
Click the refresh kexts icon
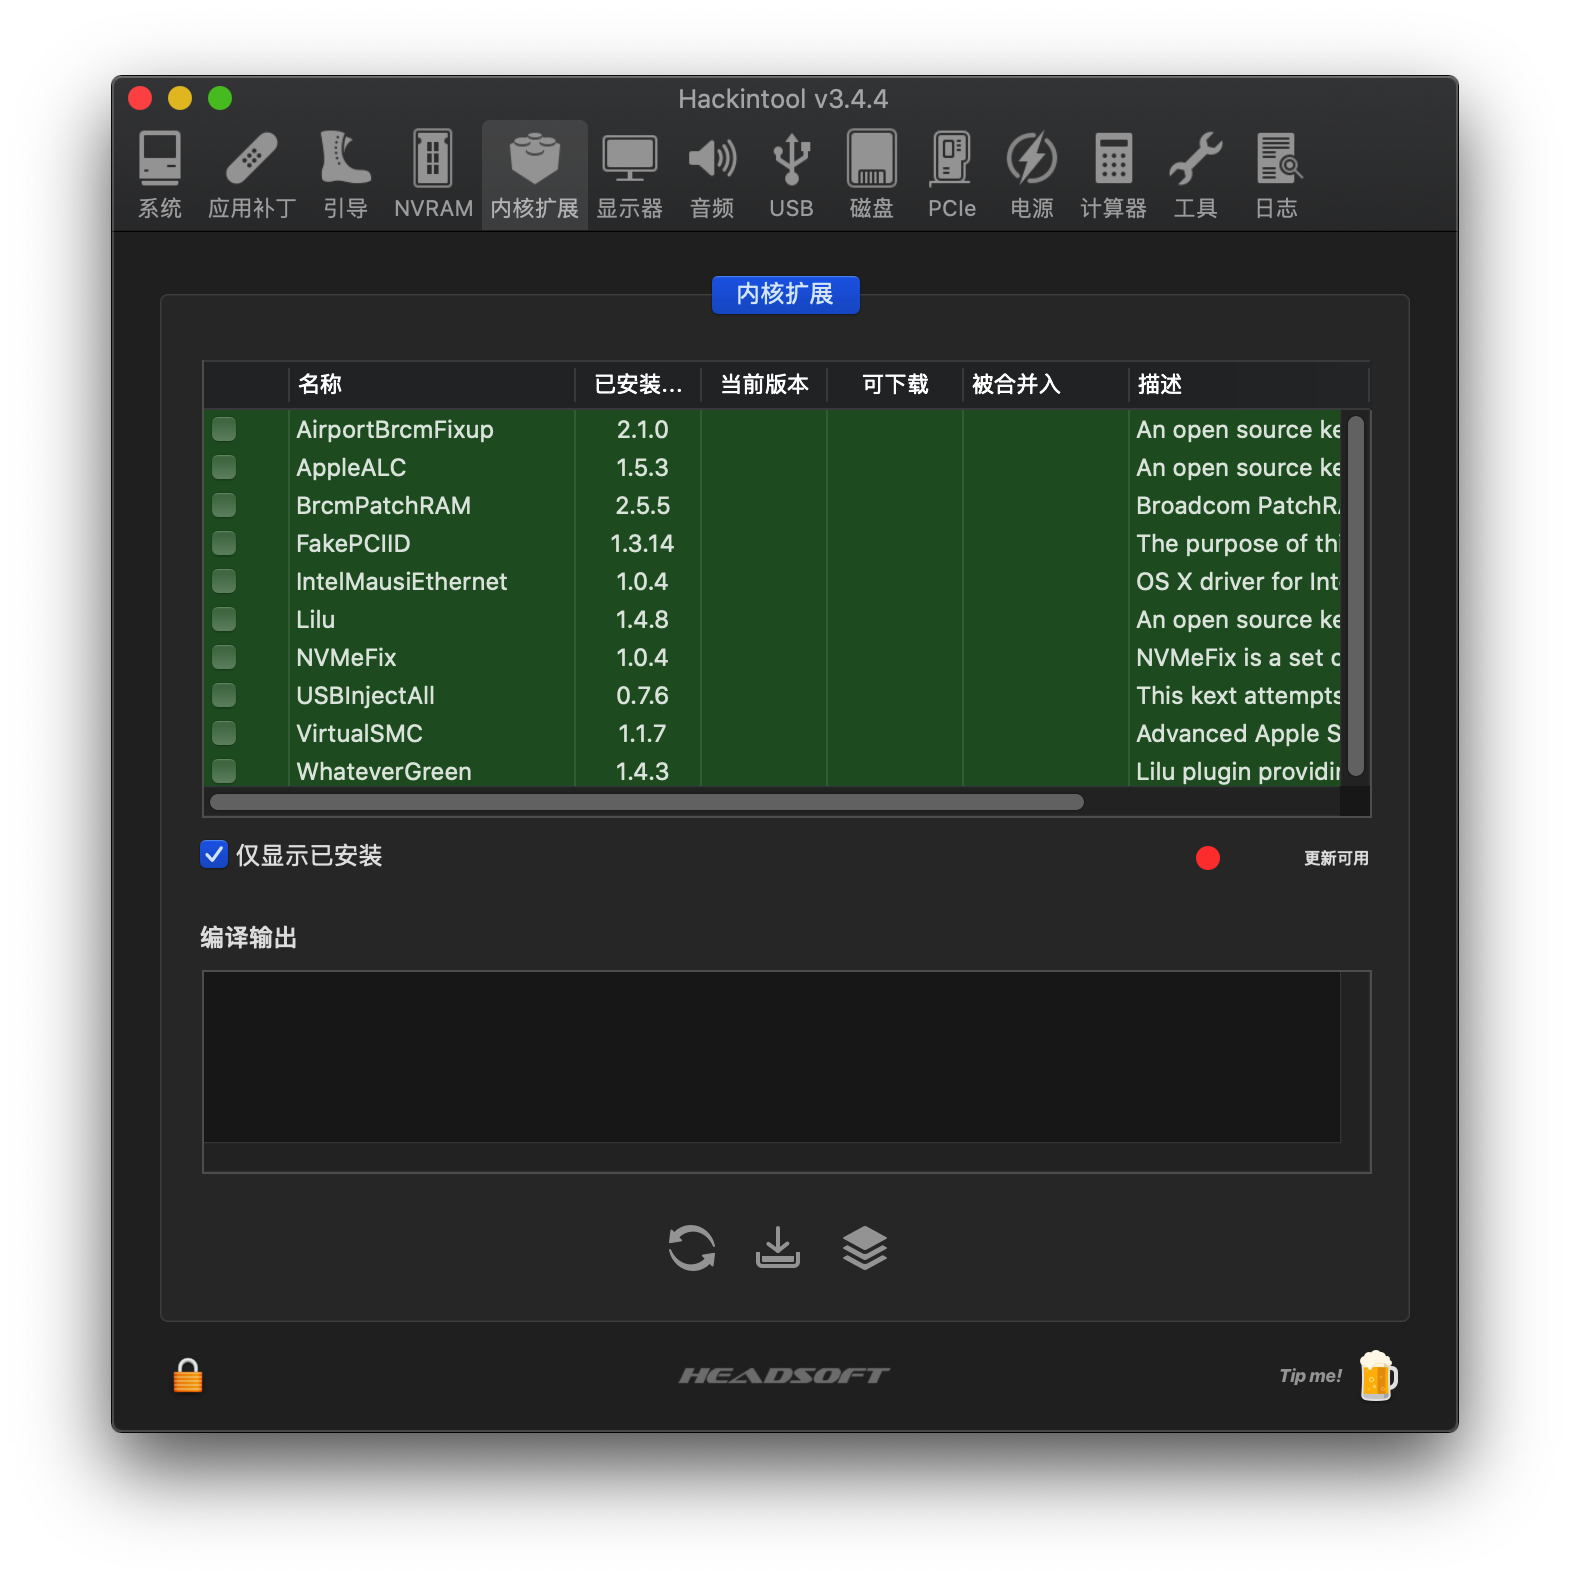tap(692, 1248)
